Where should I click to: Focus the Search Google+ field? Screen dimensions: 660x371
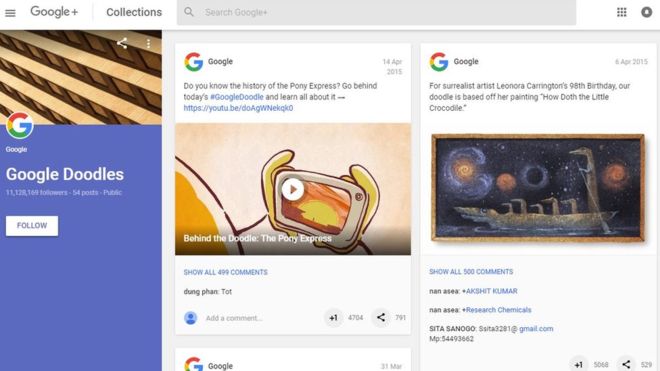tap(376, 13)
